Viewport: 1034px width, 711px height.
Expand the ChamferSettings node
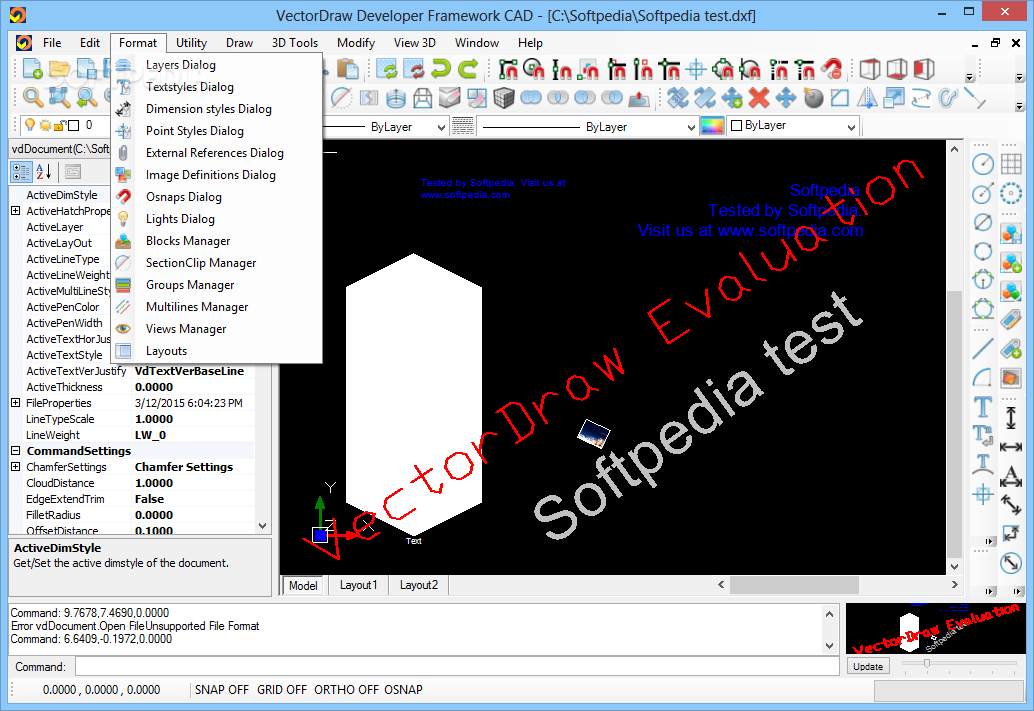(15, 467)
